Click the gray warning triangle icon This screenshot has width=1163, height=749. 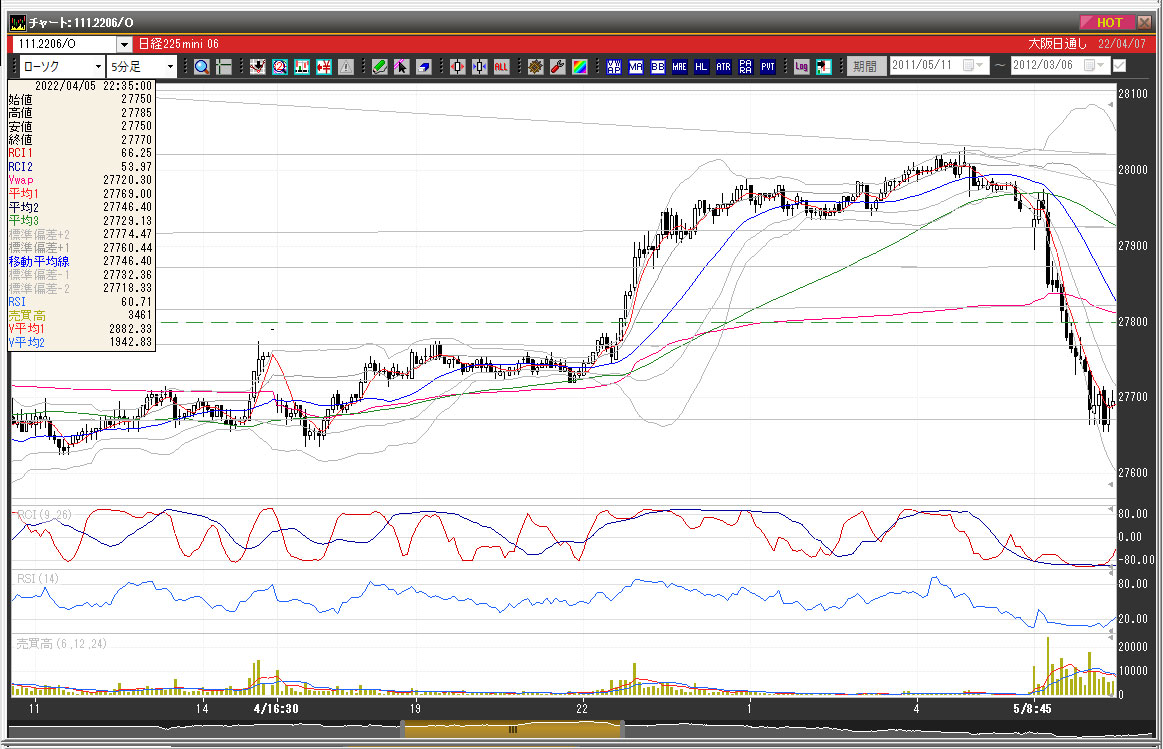[x=346, y=67]
